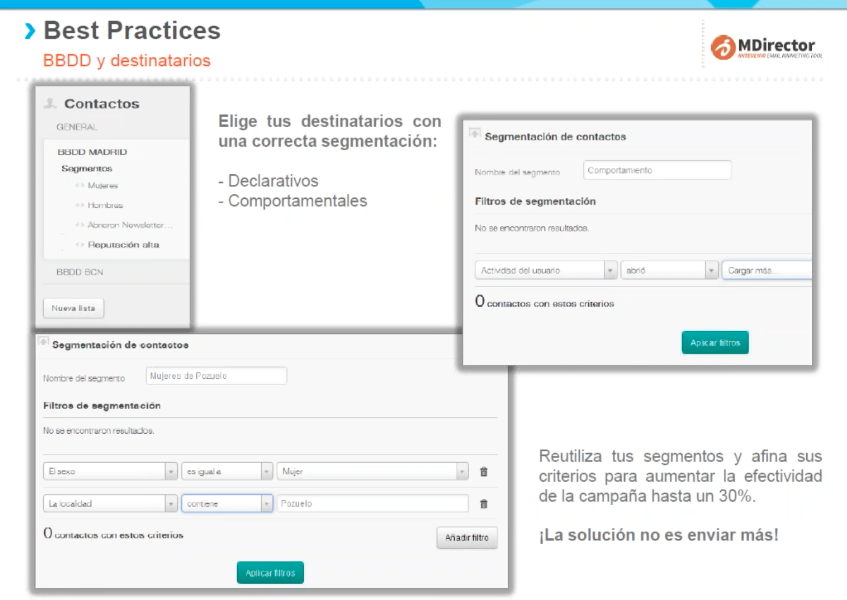847x600 pixels.
Task: Click '¡La solución no es enviar más!' text
Action: 658,535
